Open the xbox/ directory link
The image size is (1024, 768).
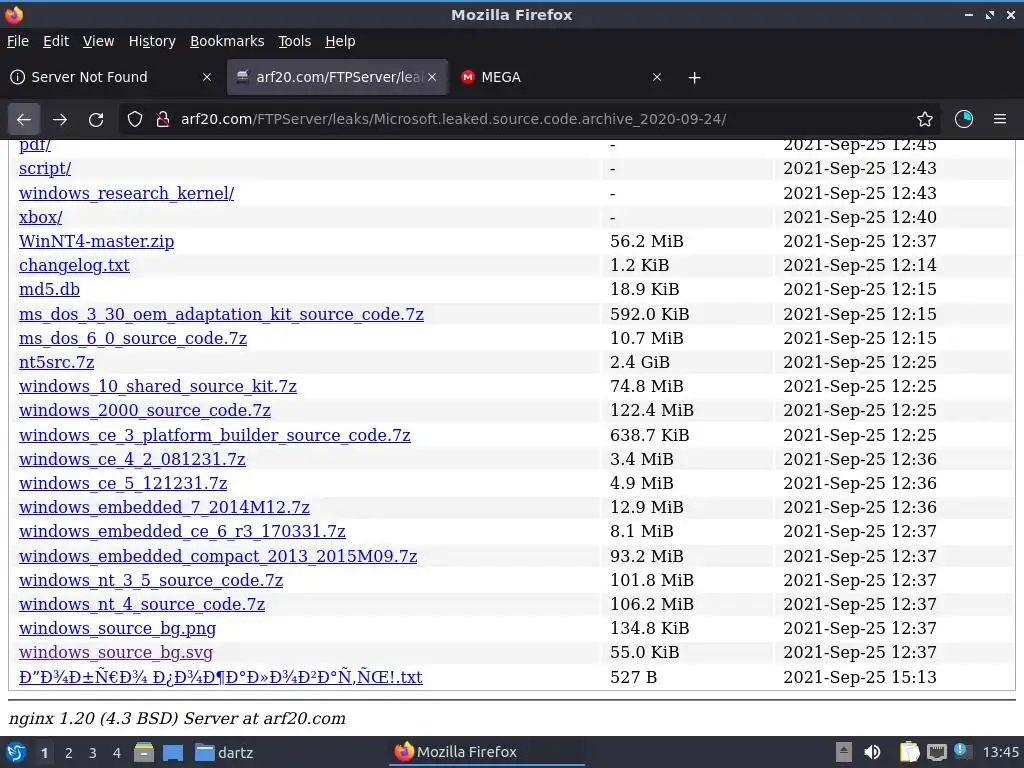40,217
